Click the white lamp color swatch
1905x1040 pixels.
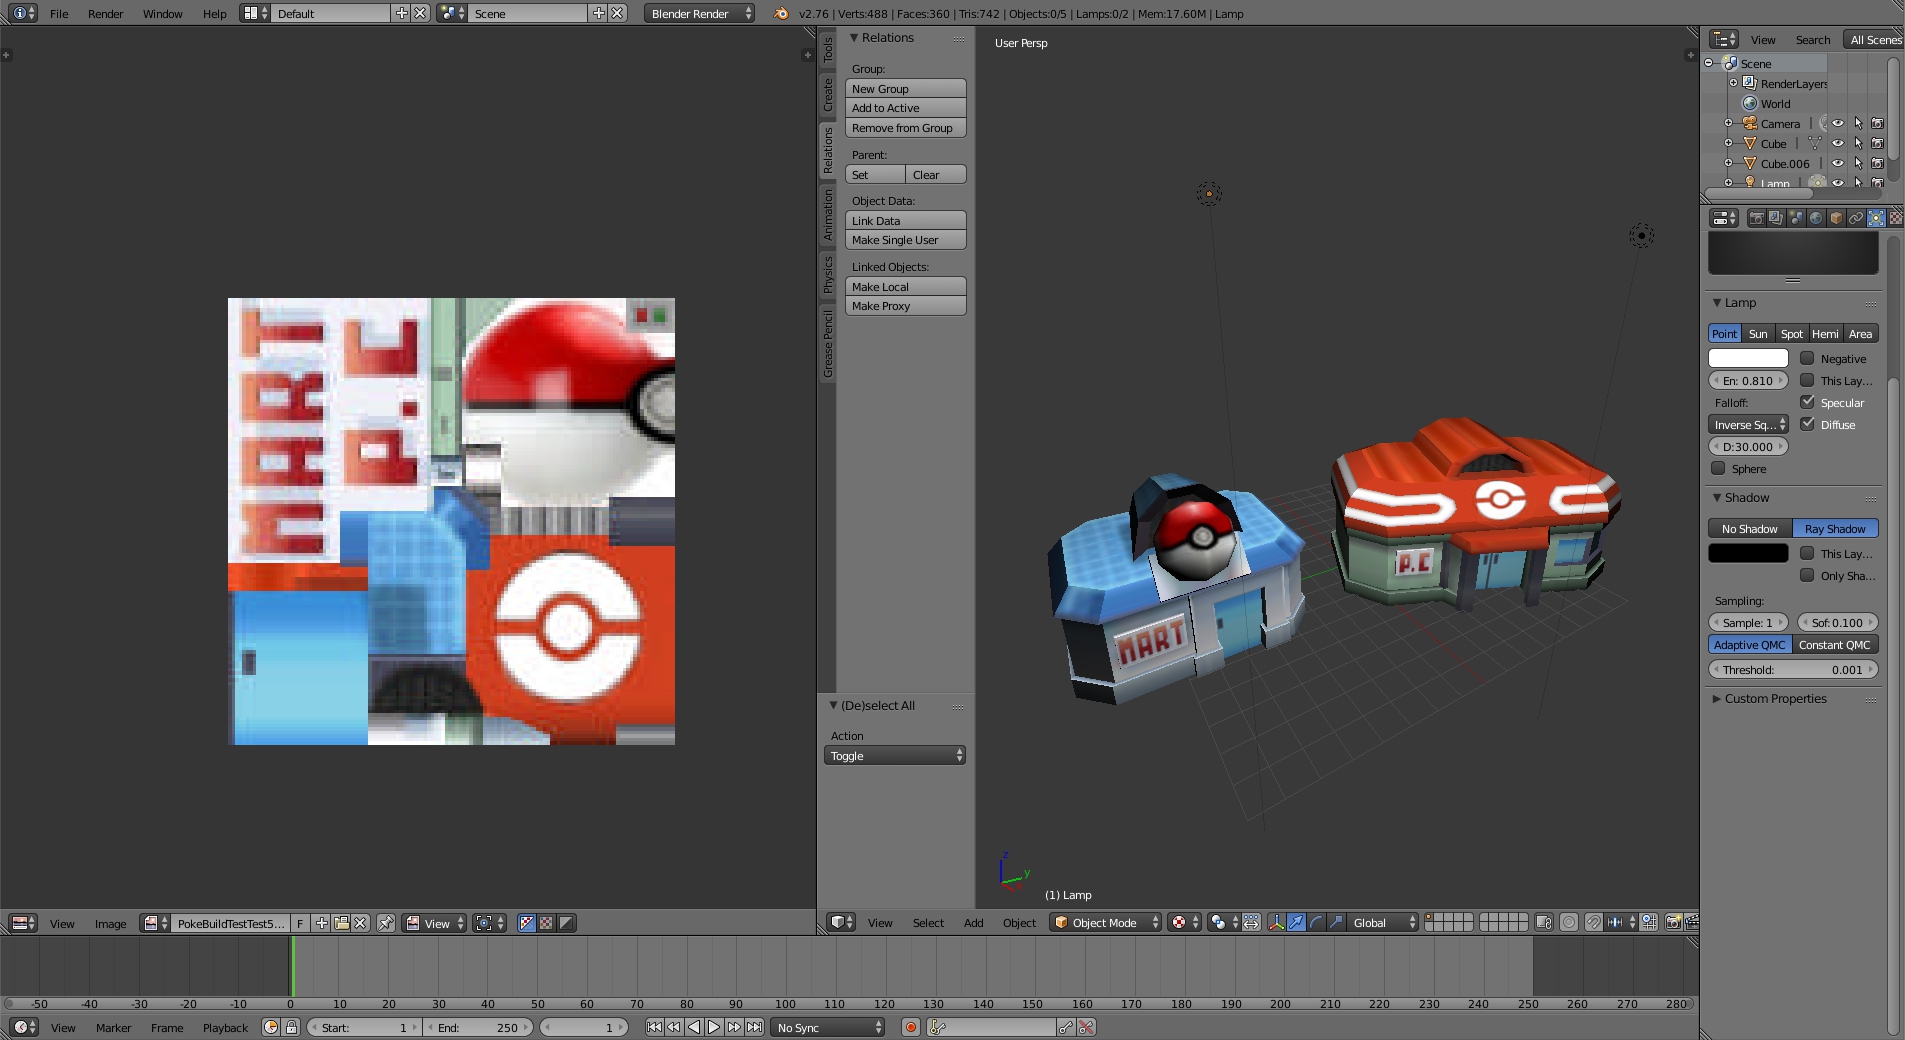click(x=1748, y=358)
